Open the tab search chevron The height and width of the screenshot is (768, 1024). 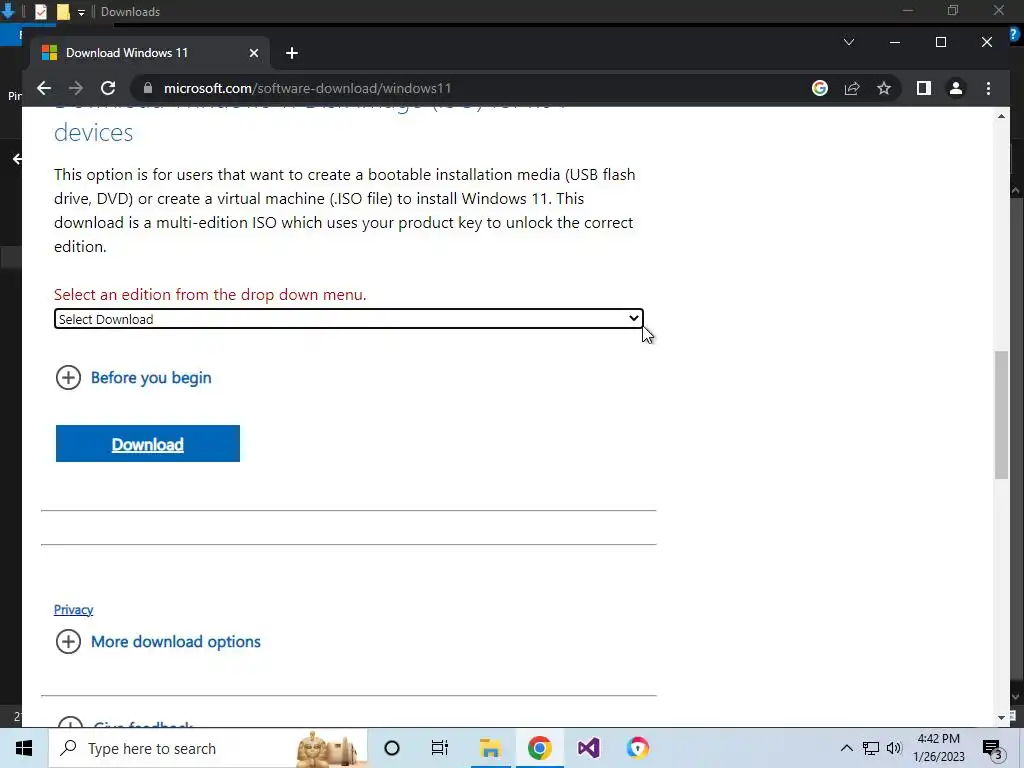point(849,42)
